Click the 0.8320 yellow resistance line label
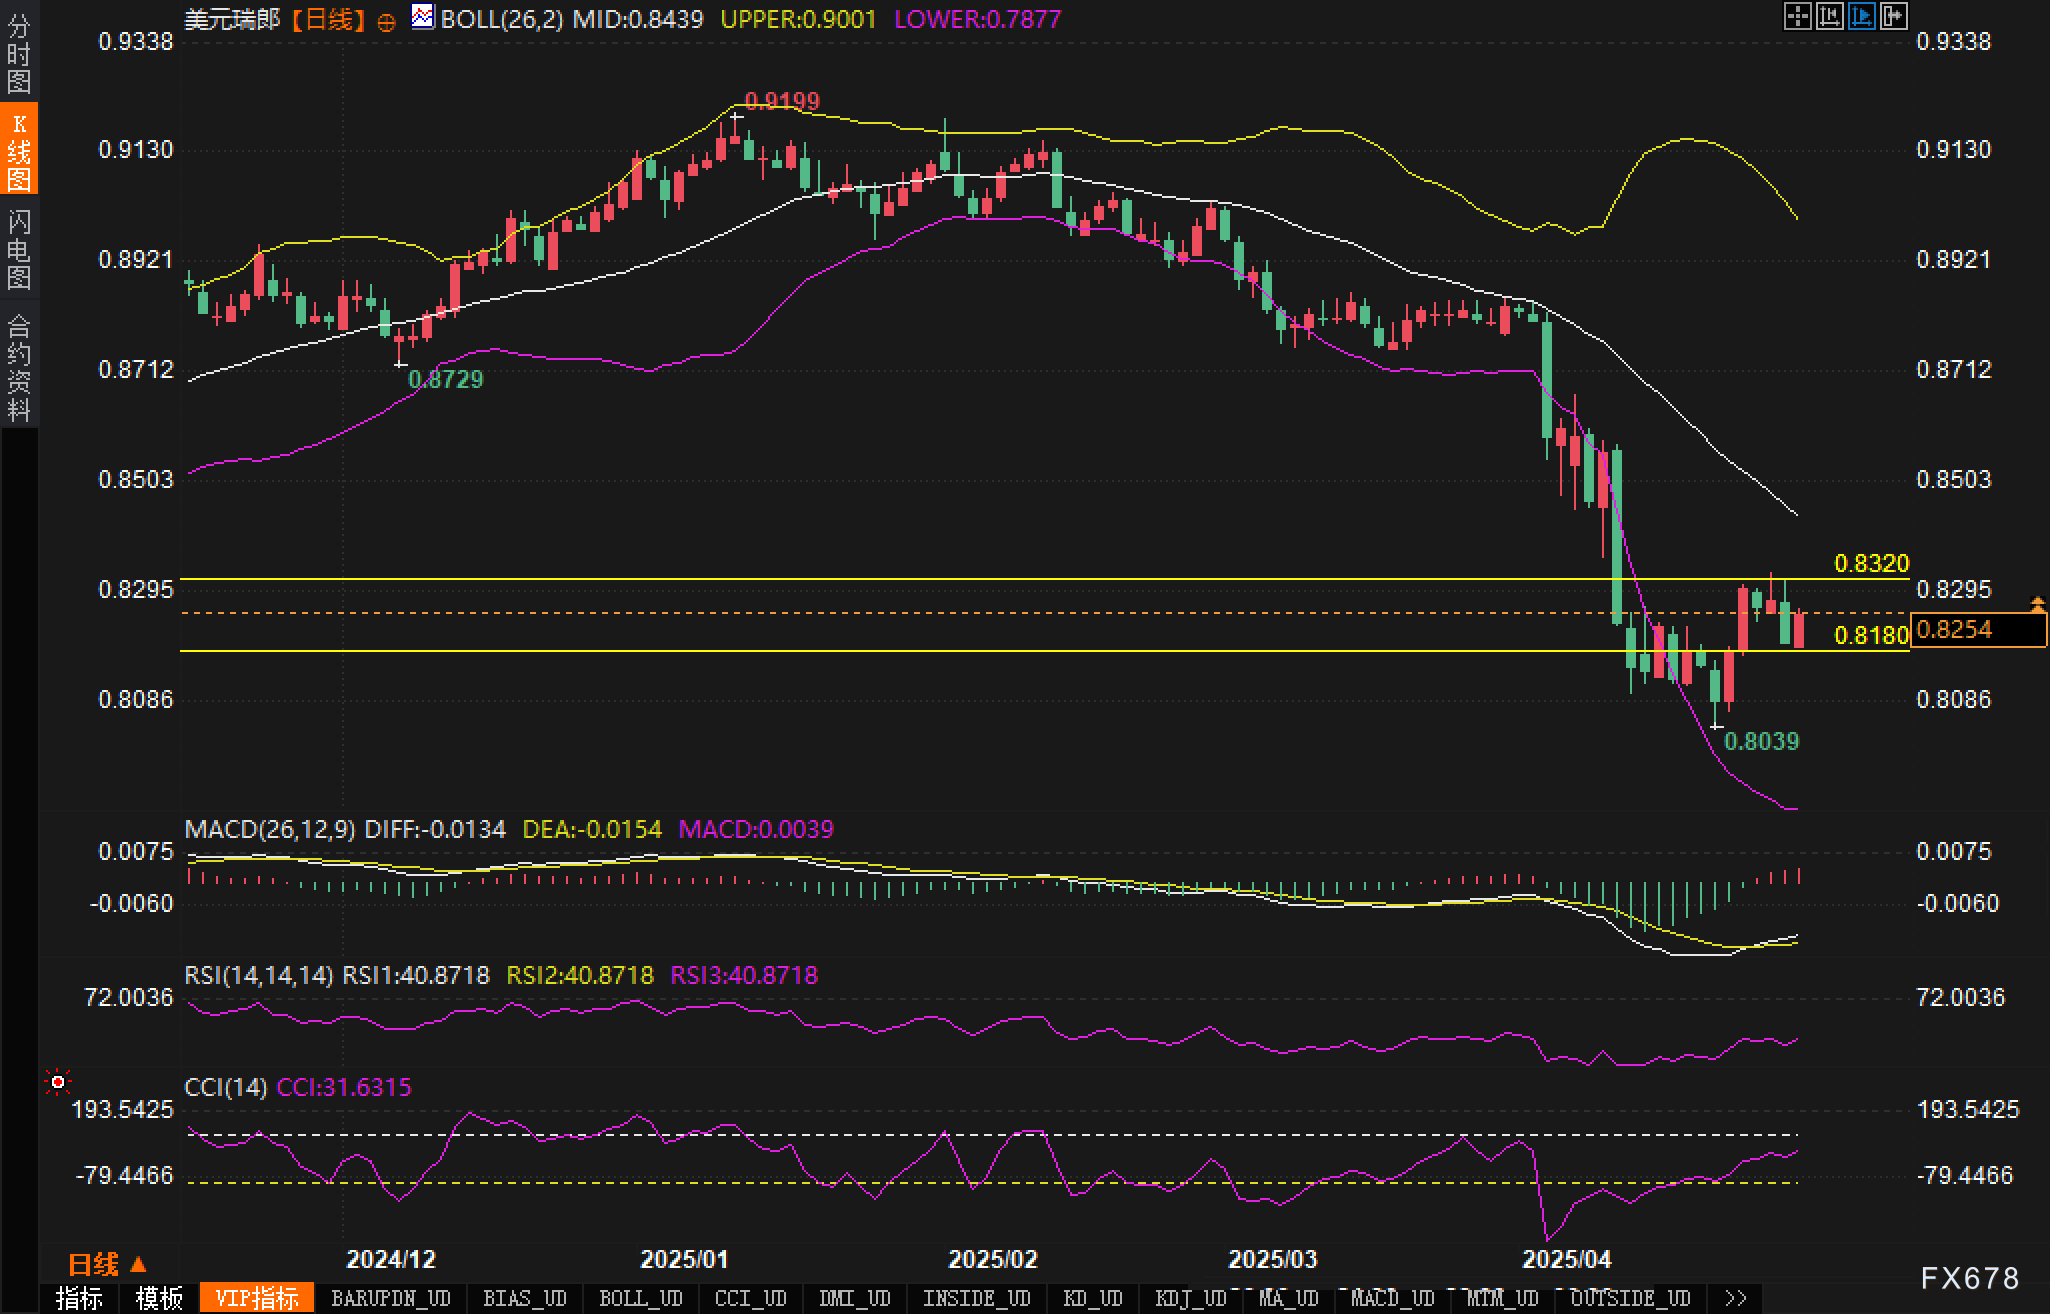The image size is (2050, 1314). (1871, 563)
